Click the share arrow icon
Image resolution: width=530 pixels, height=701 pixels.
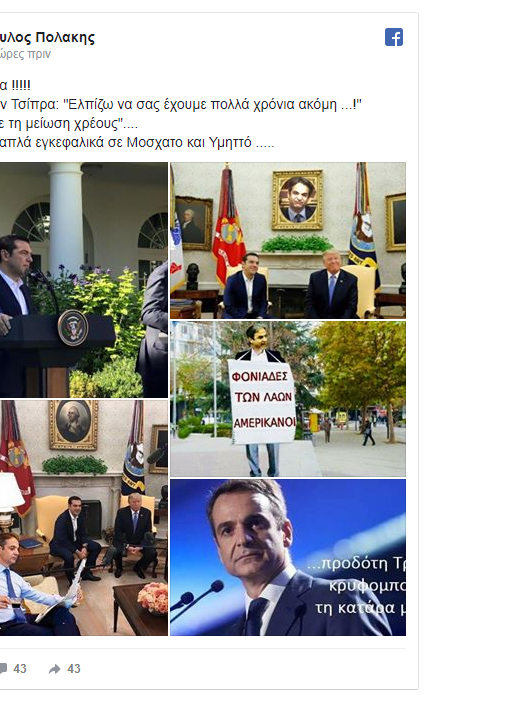(x=55, y=669)
